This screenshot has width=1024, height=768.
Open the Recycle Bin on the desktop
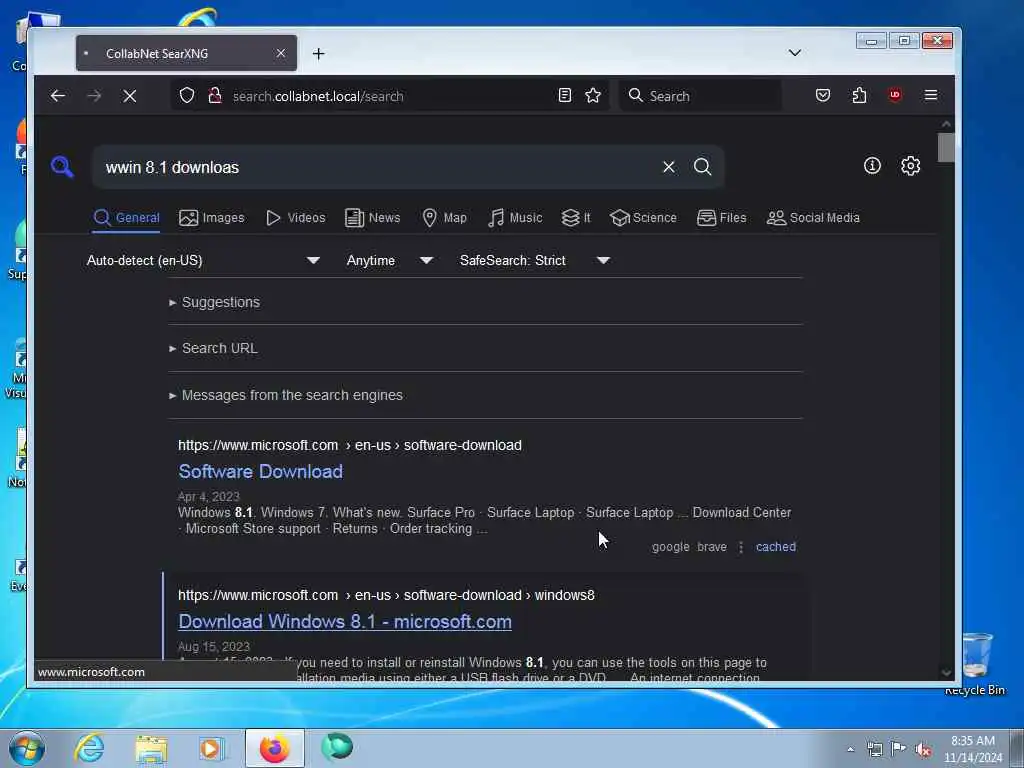click(976, 664)
